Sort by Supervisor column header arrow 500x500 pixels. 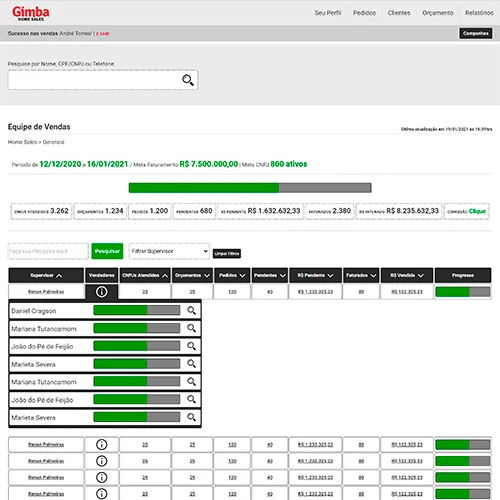point(59,276)
